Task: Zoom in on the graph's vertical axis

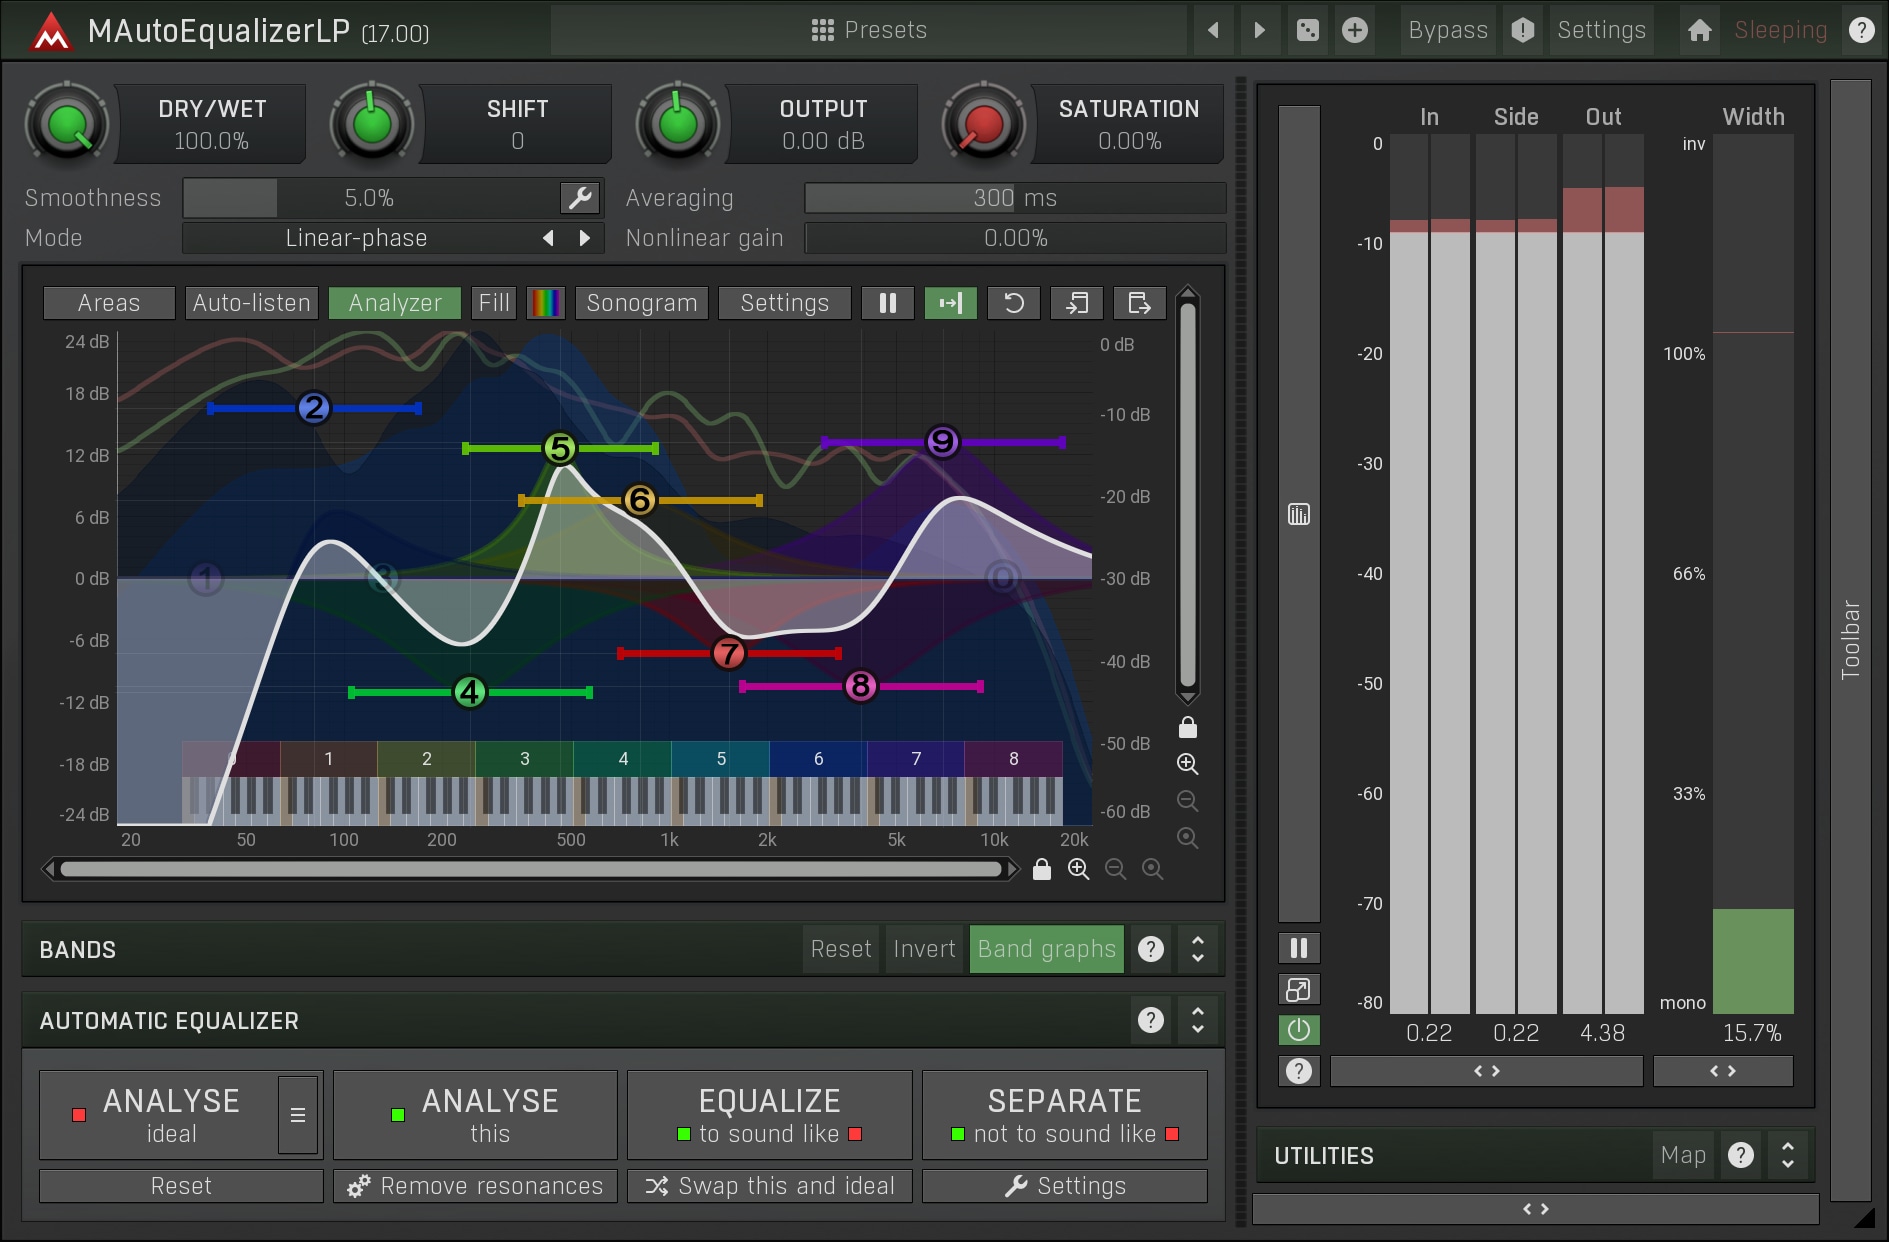Action: tap(1187, 764)
